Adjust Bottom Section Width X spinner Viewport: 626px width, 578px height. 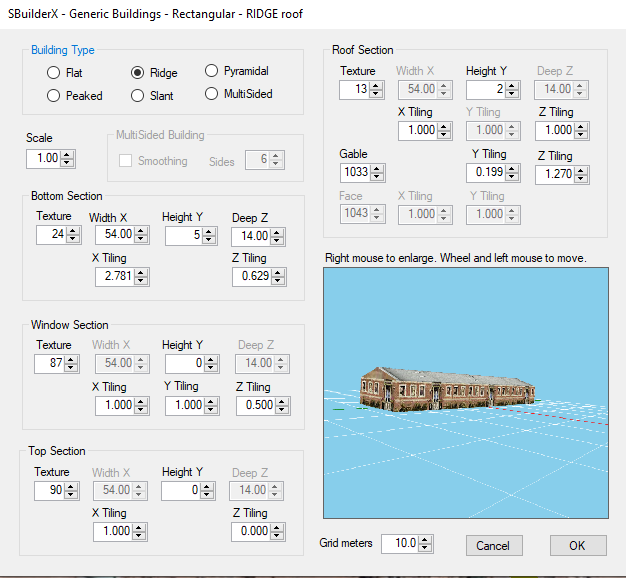pos(141,235)
